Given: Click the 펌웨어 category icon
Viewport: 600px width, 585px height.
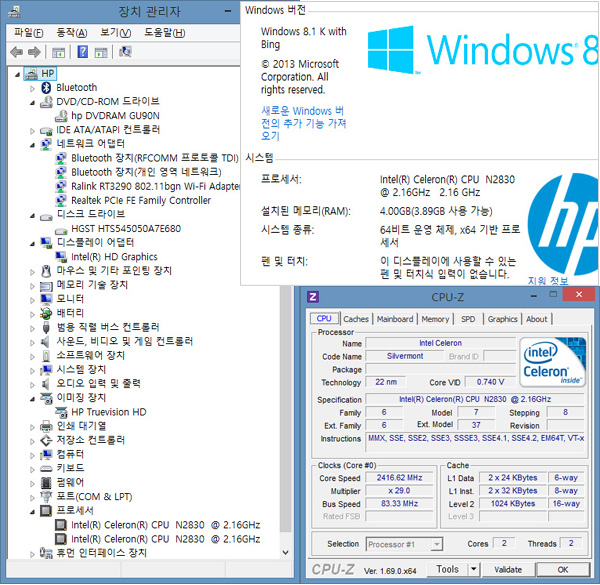Looking at the screenshot, I should [x=46, y=483].
